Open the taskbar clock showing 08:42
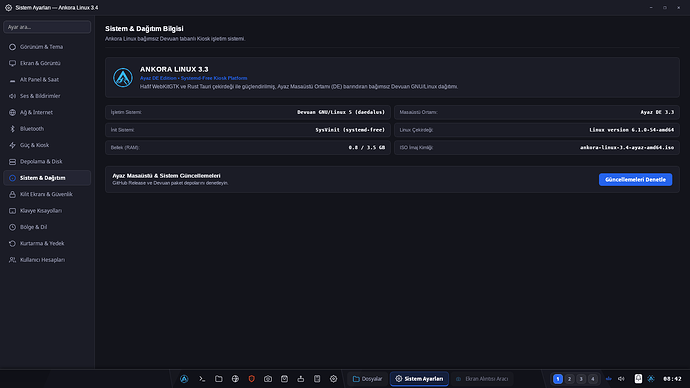 point(672,379)
